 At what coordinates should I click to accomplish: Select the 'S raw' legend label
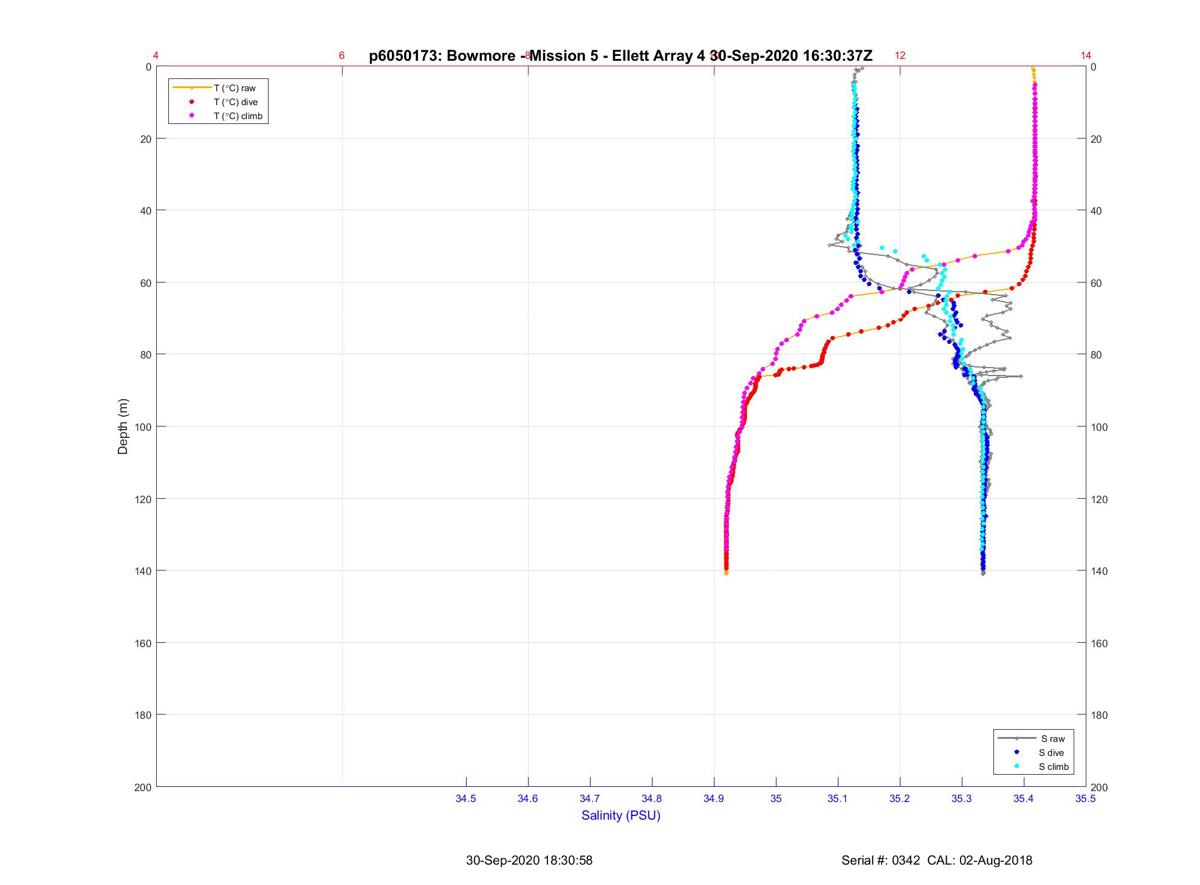pos(1052,738)
